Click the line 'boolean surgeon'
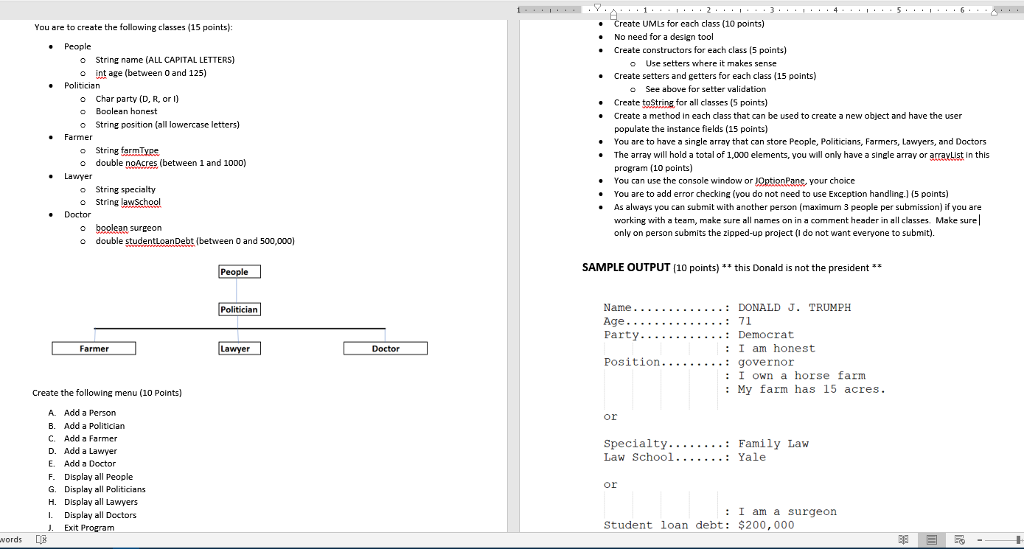The width and height of the screenshot is (1024, 549). (129, 228)
